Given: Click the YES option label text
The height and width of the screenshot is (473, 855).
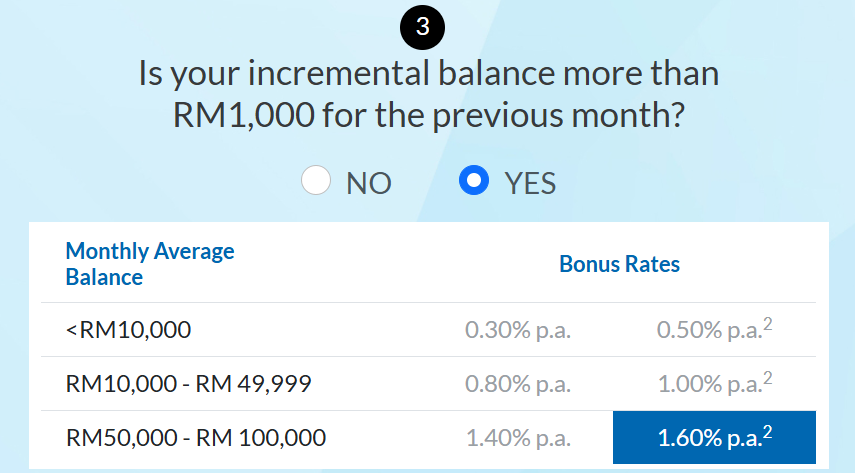Looking at the screenshot, I should 530,183.
